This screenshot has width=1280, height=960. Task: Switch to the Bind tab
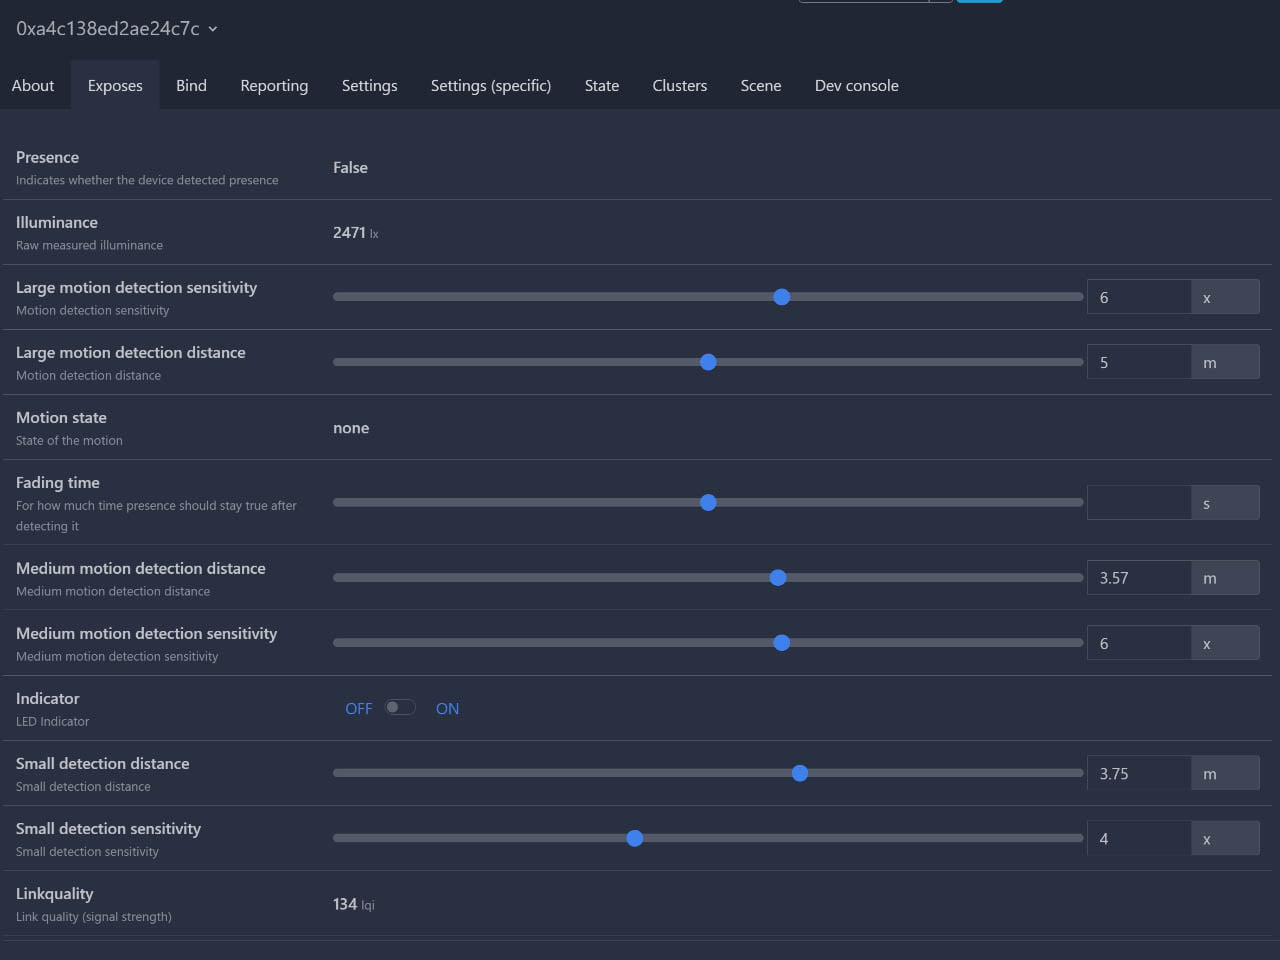190,85
